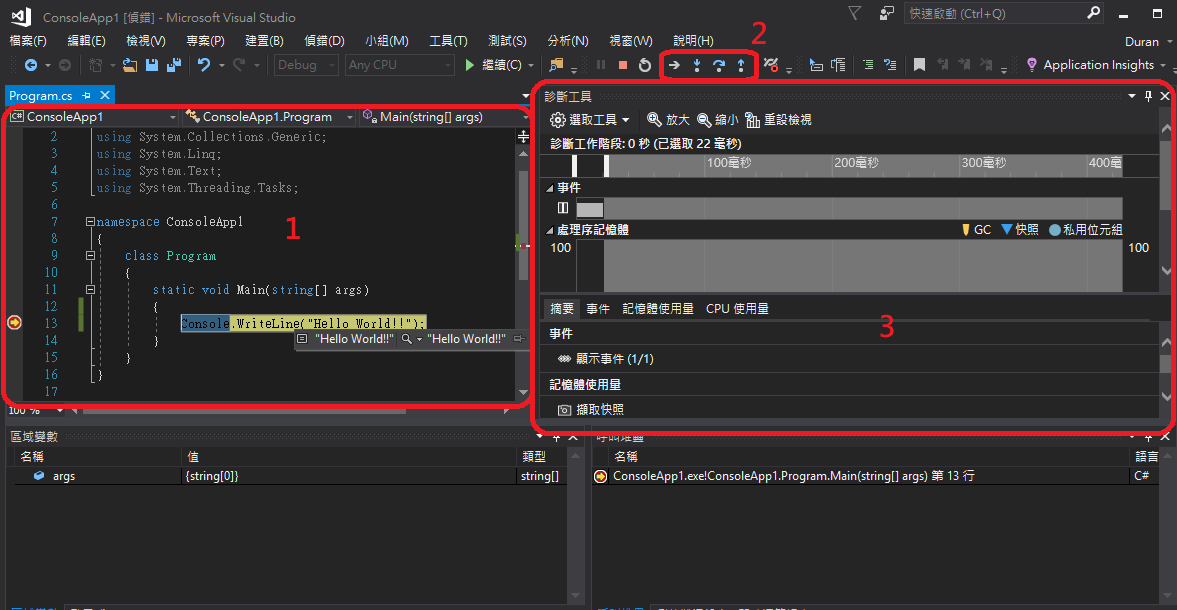The height and width of the screenshot is (610, 1177).
Task: Restart debugging with the circular arrow
Action: point(645,65)
